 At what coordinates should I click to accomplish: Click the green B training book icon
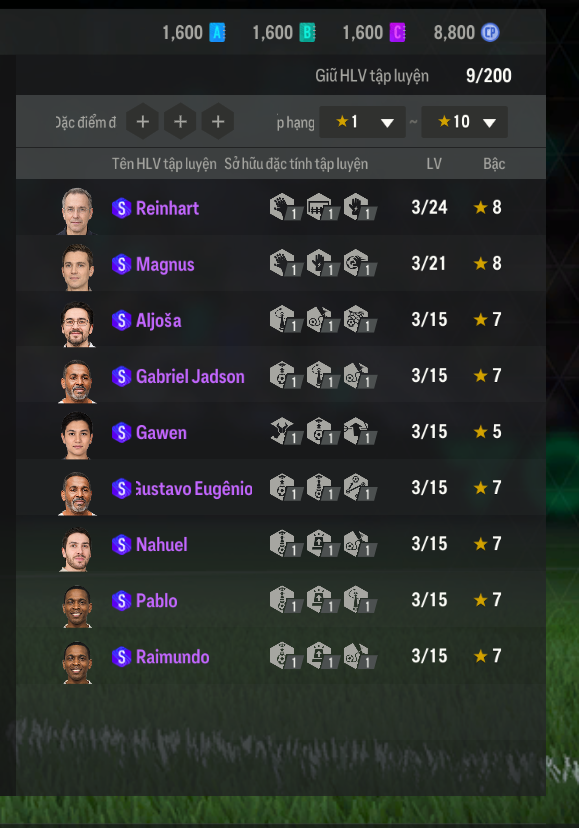307,33
